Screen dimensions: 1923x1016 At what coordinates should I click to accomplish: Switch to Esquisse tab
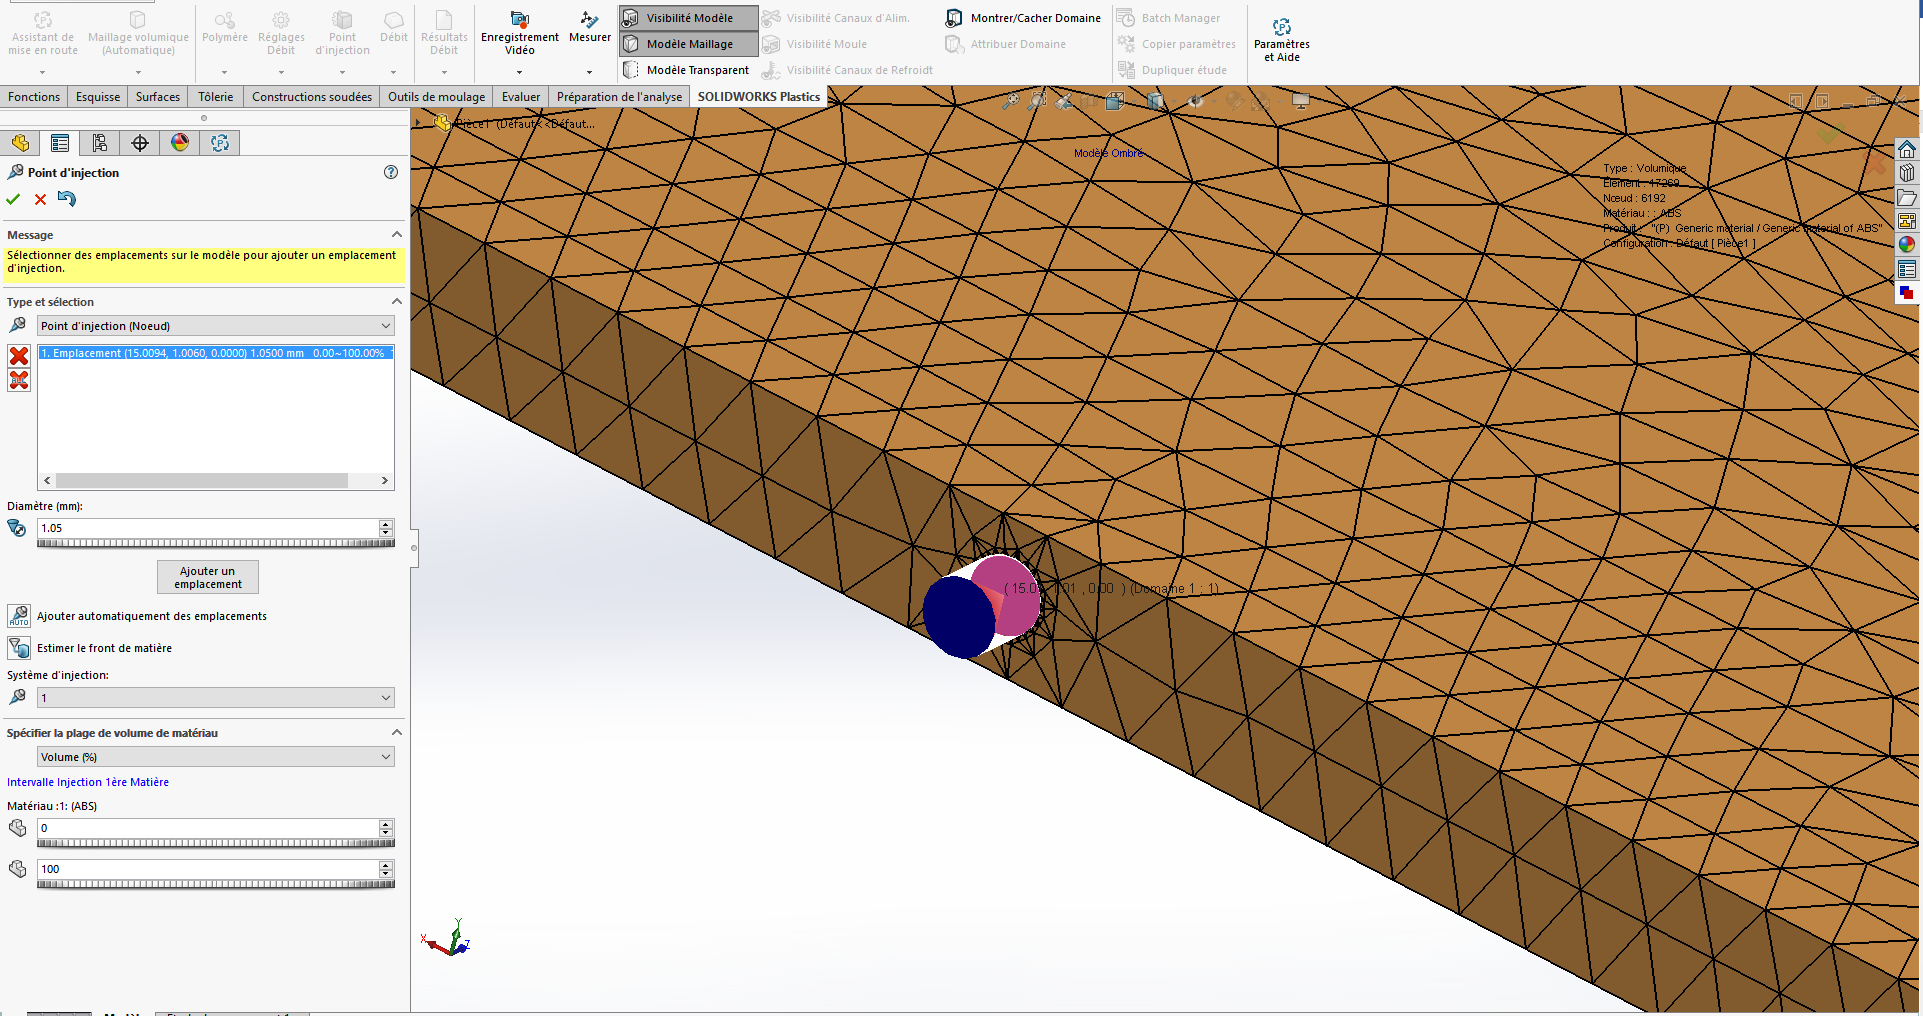(98, 97)
